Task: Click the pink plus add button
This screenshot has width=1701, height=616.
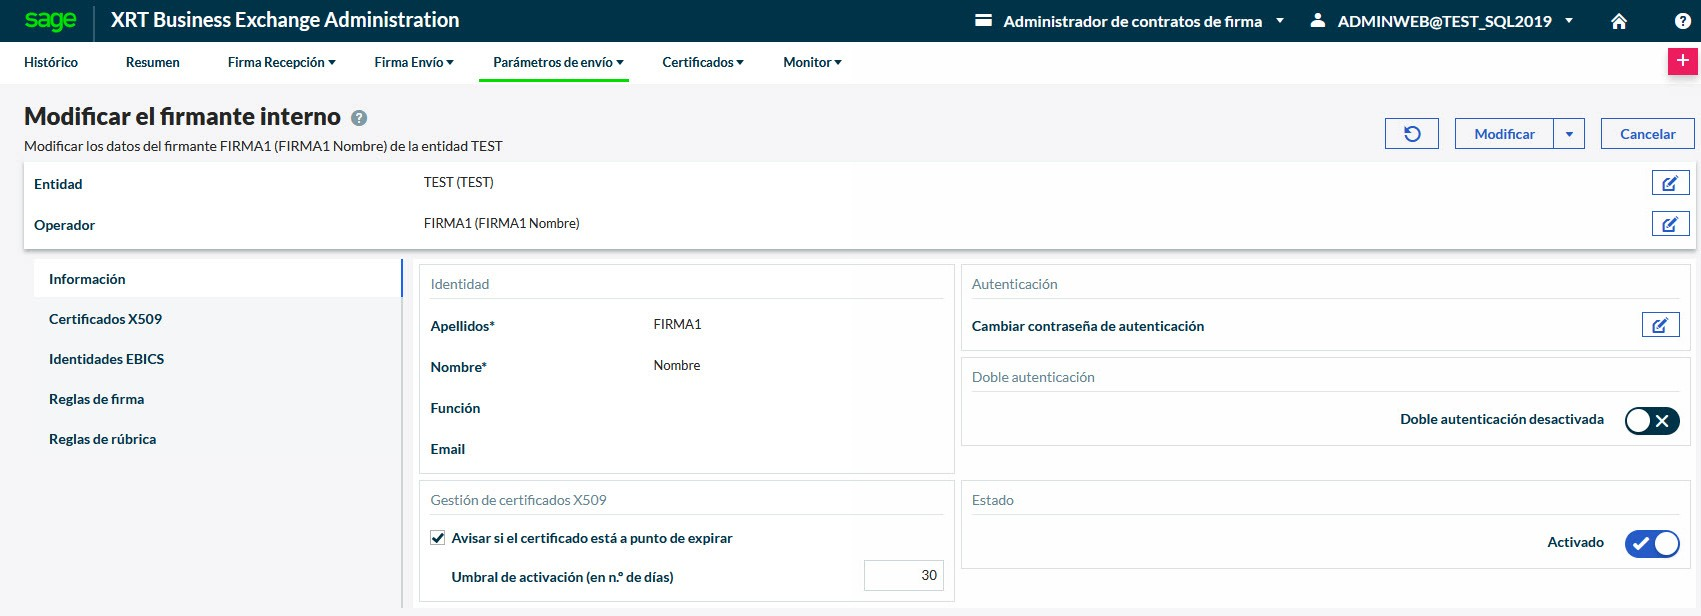Action: [1682, 61]
